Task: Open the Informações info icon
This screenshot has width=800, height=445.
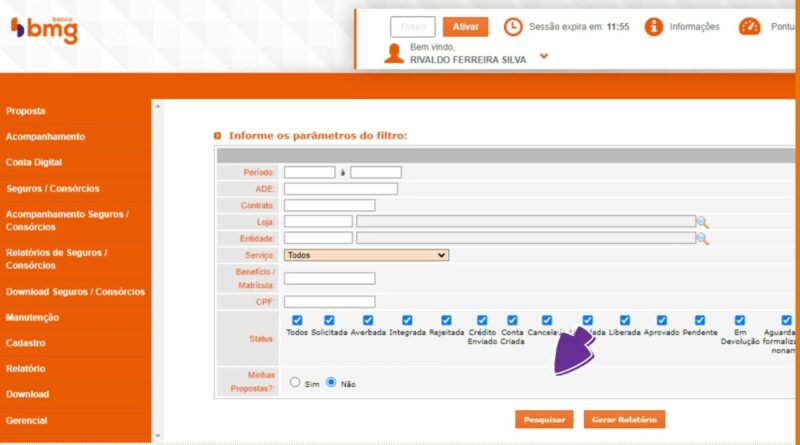Action: tap(654, 27)
